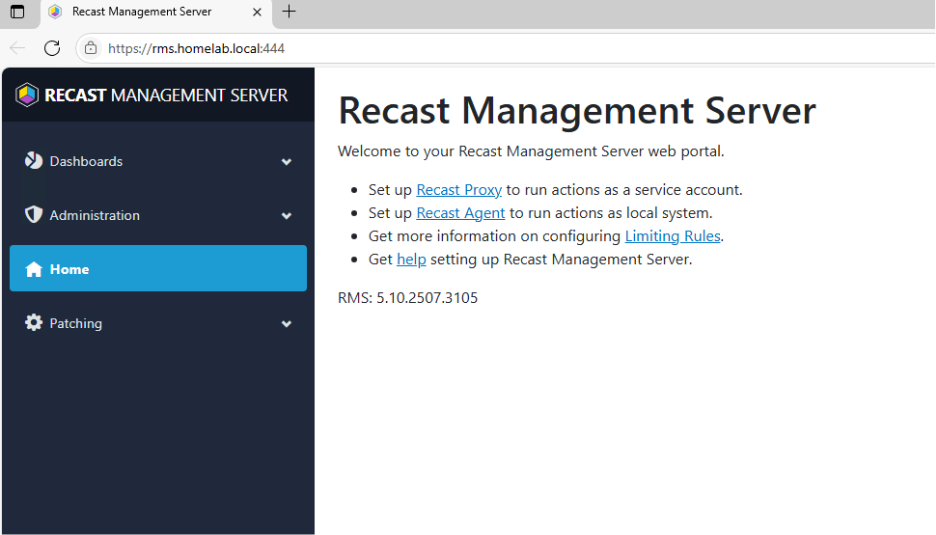The image size is (936, 535).
Task: Click the Recast Management Server page heading
Action: click(577, 110)
